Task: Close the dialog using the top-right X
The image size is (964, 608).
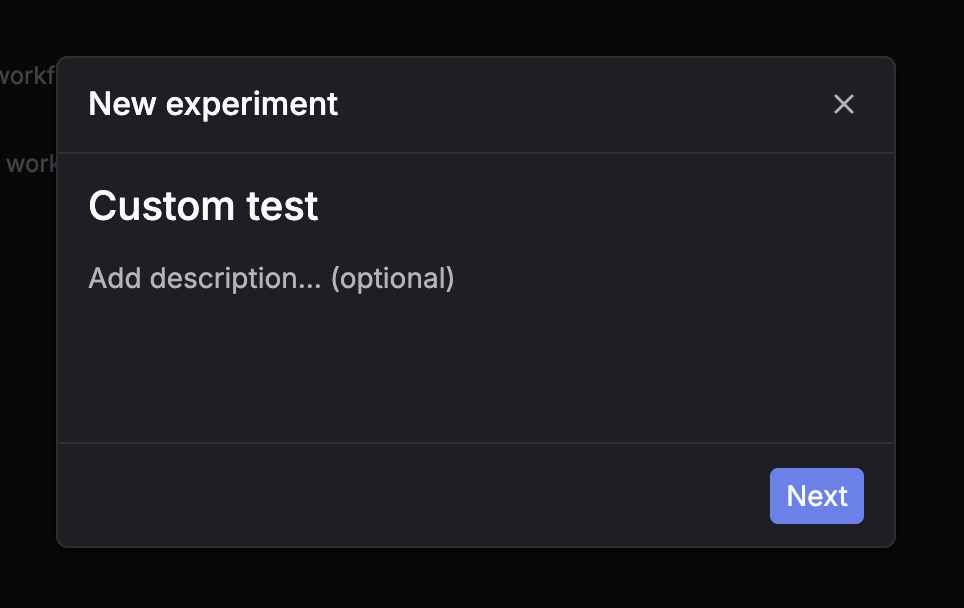Action: (843, 104)
